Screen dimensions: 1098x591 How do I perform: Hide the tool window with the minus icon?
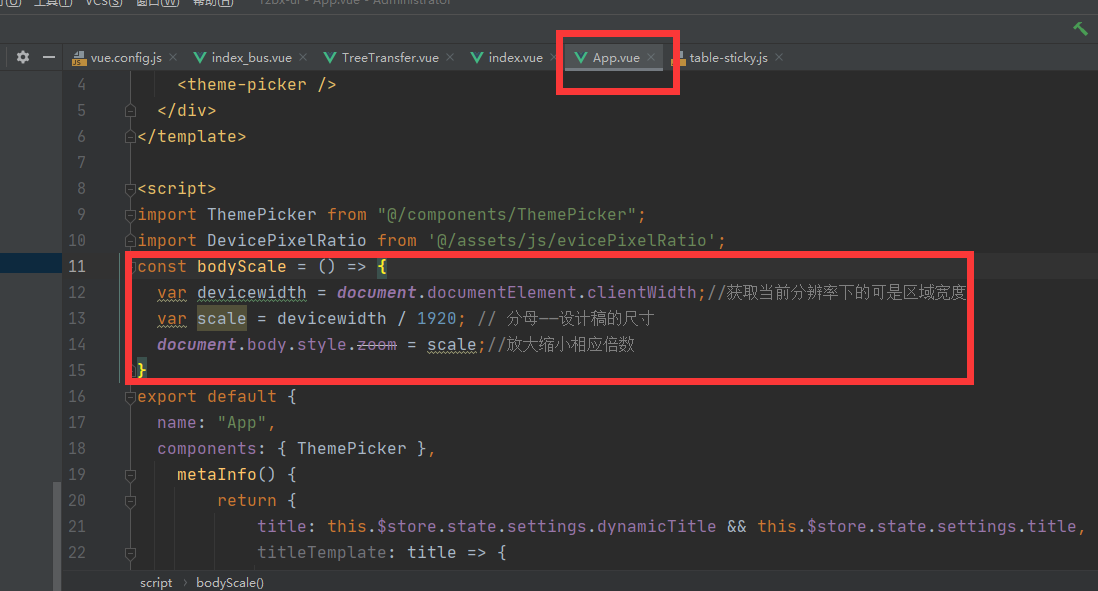48,58
